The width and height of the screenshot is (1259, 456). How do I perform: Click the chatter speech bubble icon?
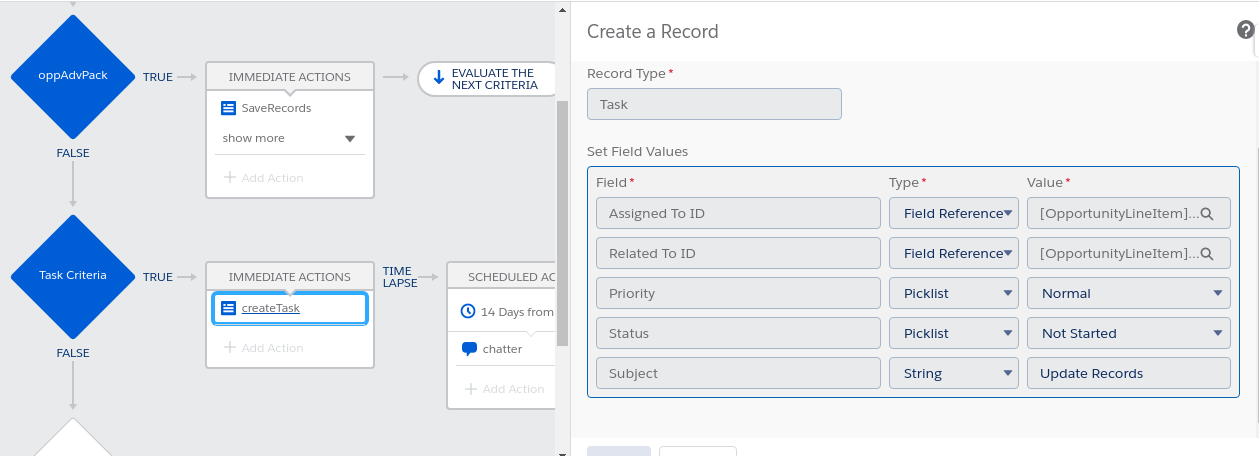[x=469, y=349]
